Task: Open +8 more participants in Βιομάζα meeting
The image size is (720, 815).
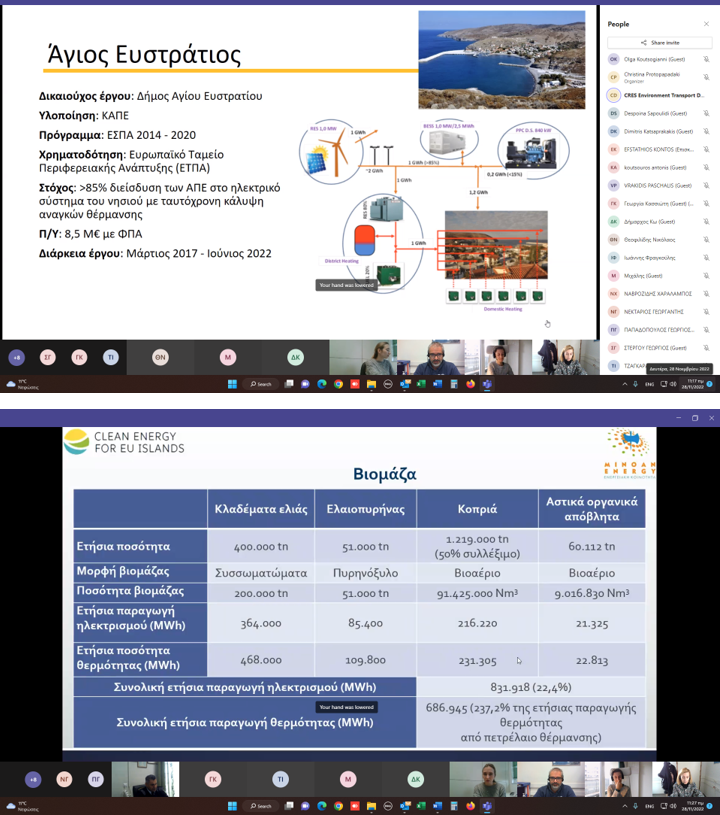Action: click(x=33, y=779)
